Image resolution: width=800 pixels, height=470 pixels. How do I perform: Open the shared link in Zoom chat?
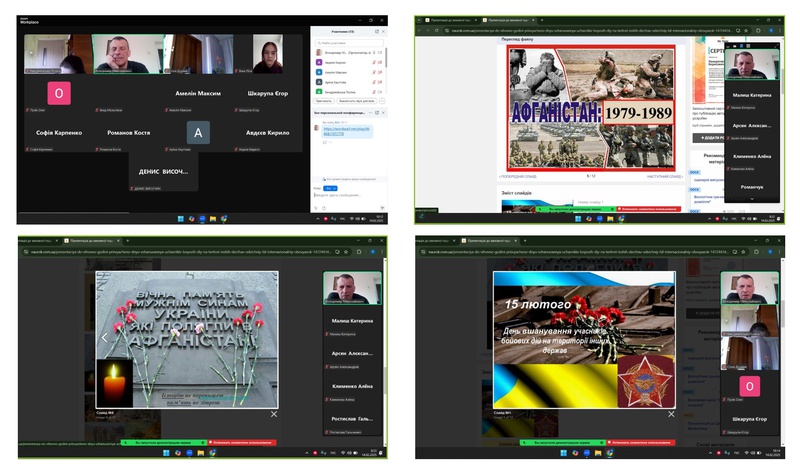click(x=346, y=131)
